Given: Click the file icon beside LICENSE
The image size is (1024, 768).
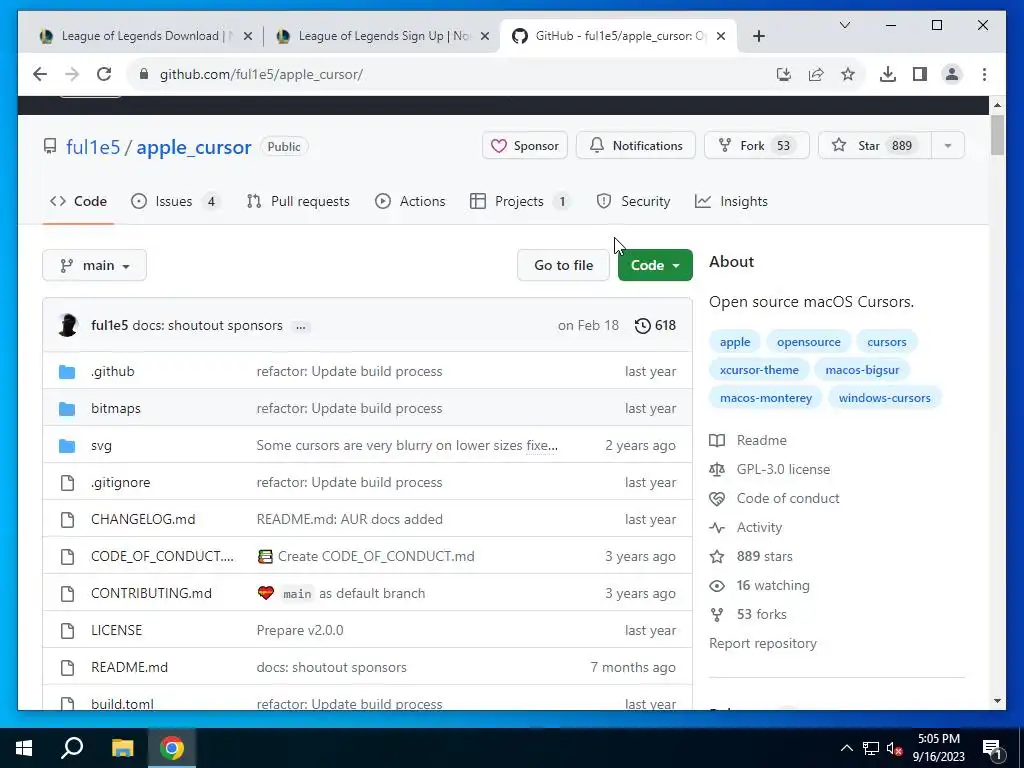Looking at the screenshot, I should tap(67, 630).
